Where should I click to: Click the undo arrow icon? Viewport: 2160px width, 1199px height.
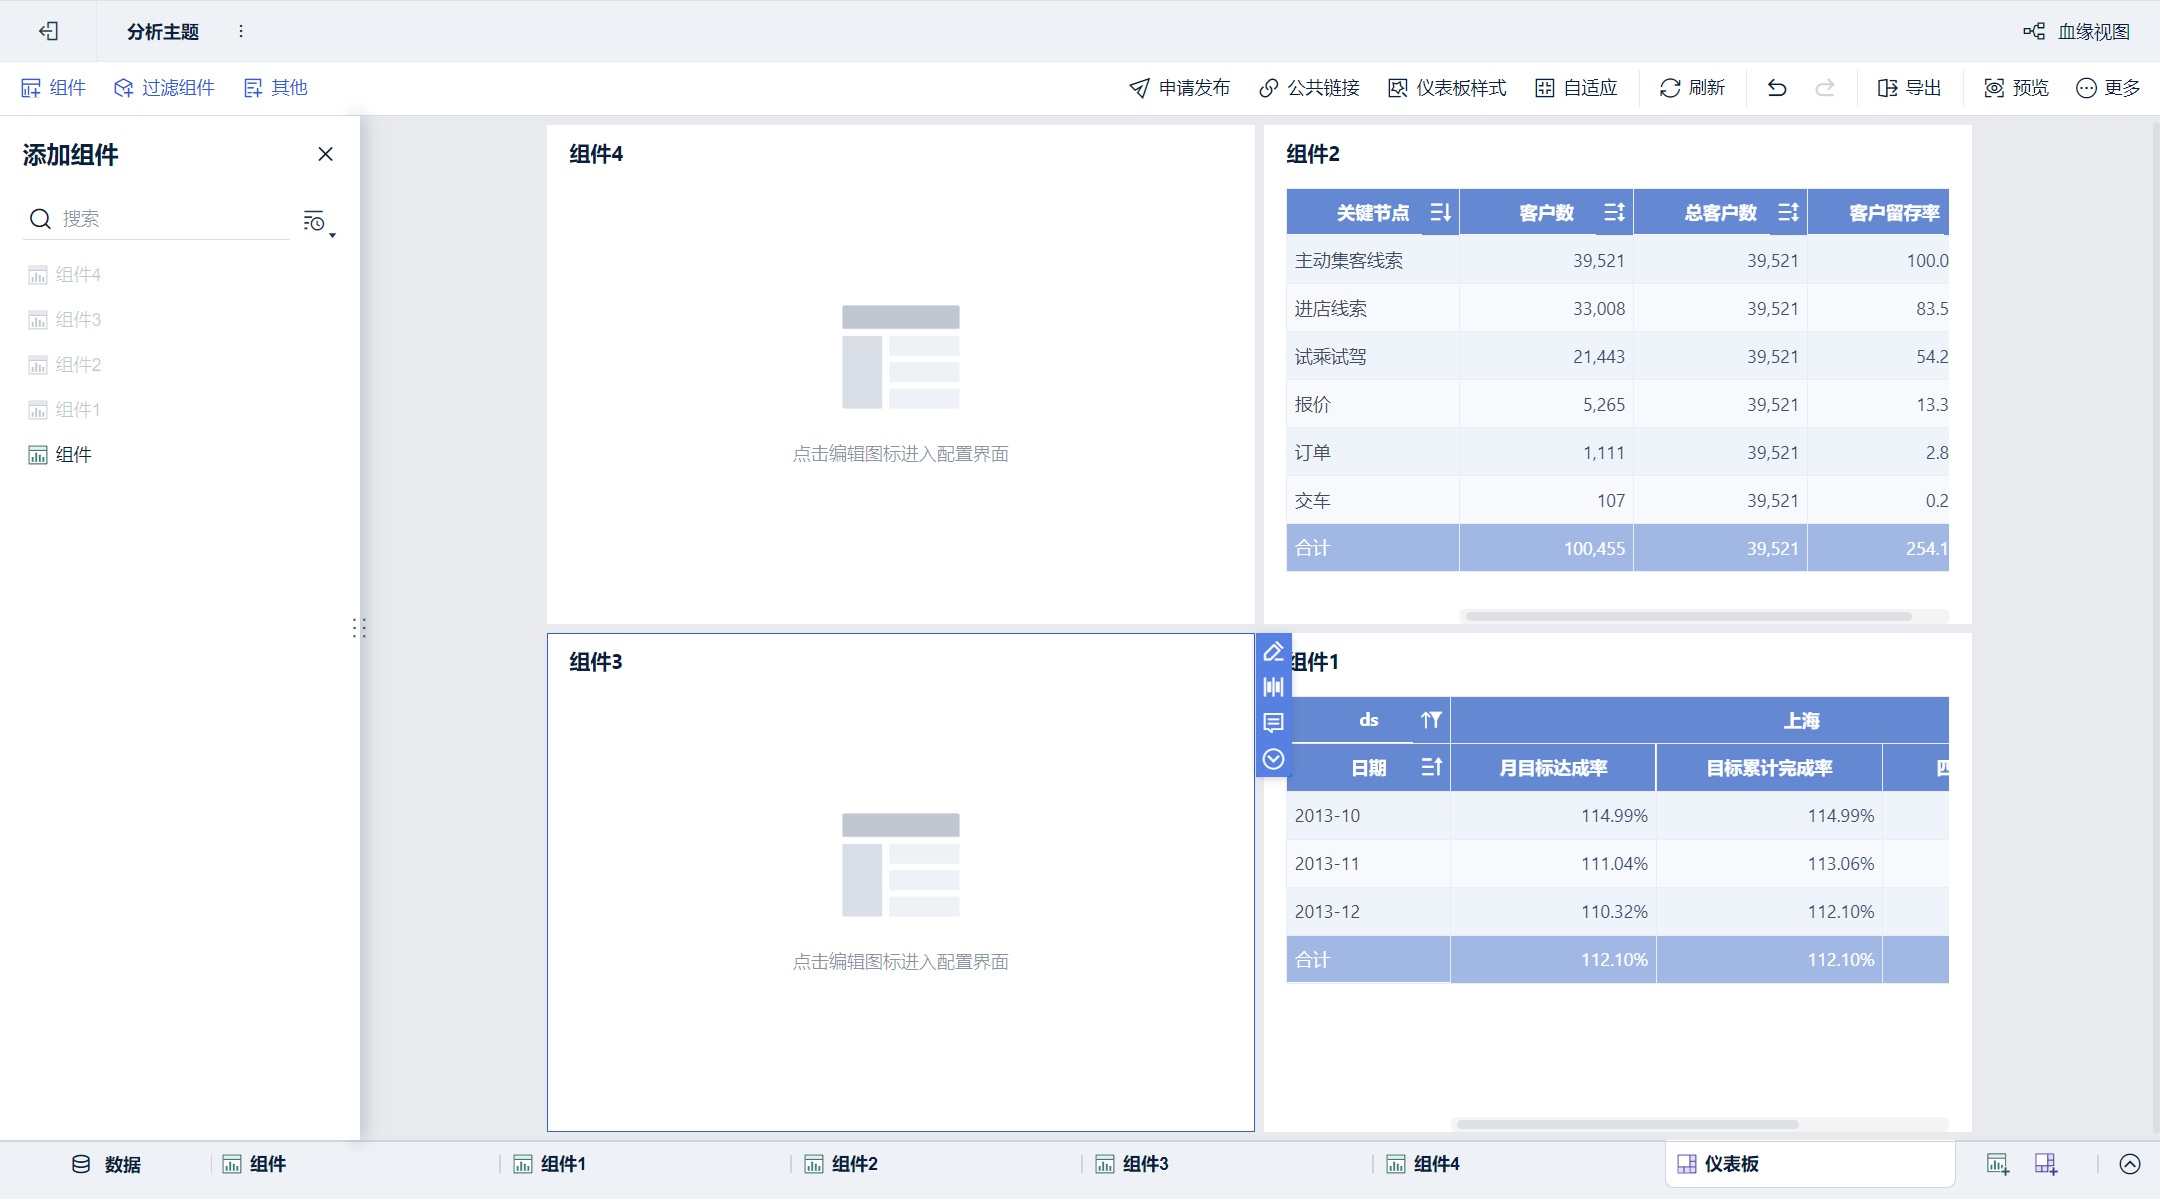(1777, 88)
